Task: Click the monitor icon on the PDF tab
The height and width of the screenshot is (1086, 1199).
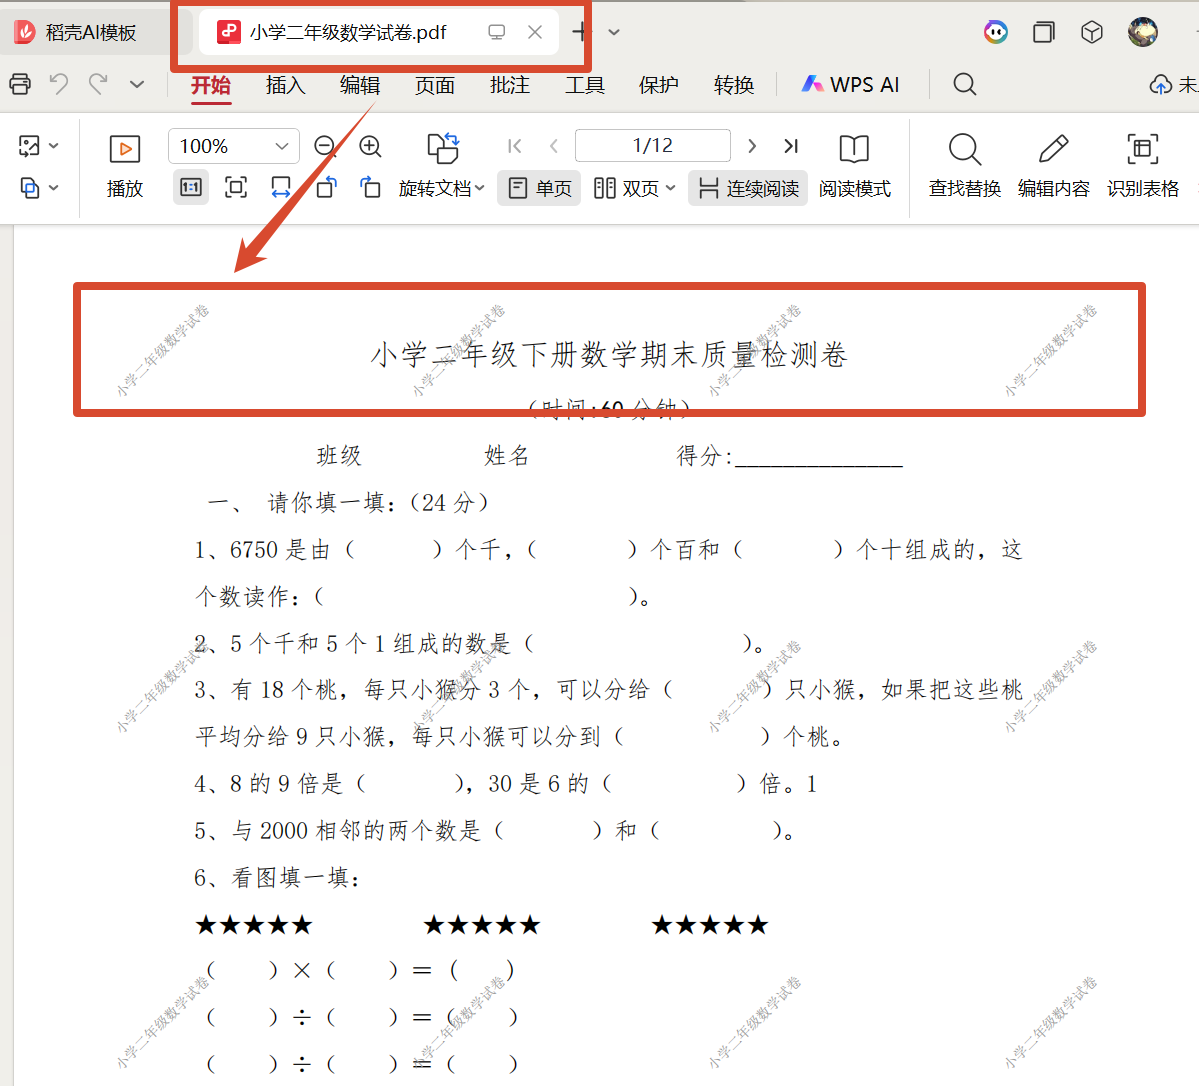Action: point(497,32)
